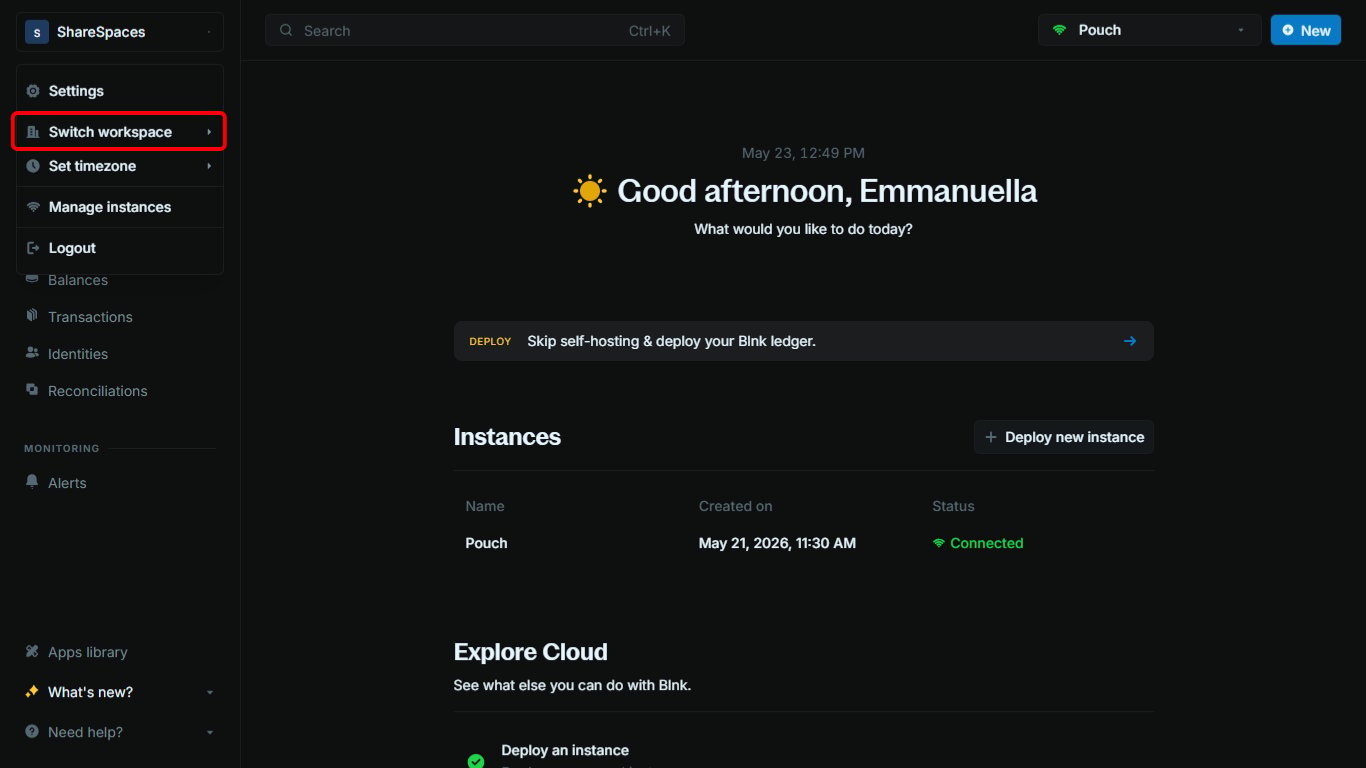Click the blue New button

(1306, 30)
